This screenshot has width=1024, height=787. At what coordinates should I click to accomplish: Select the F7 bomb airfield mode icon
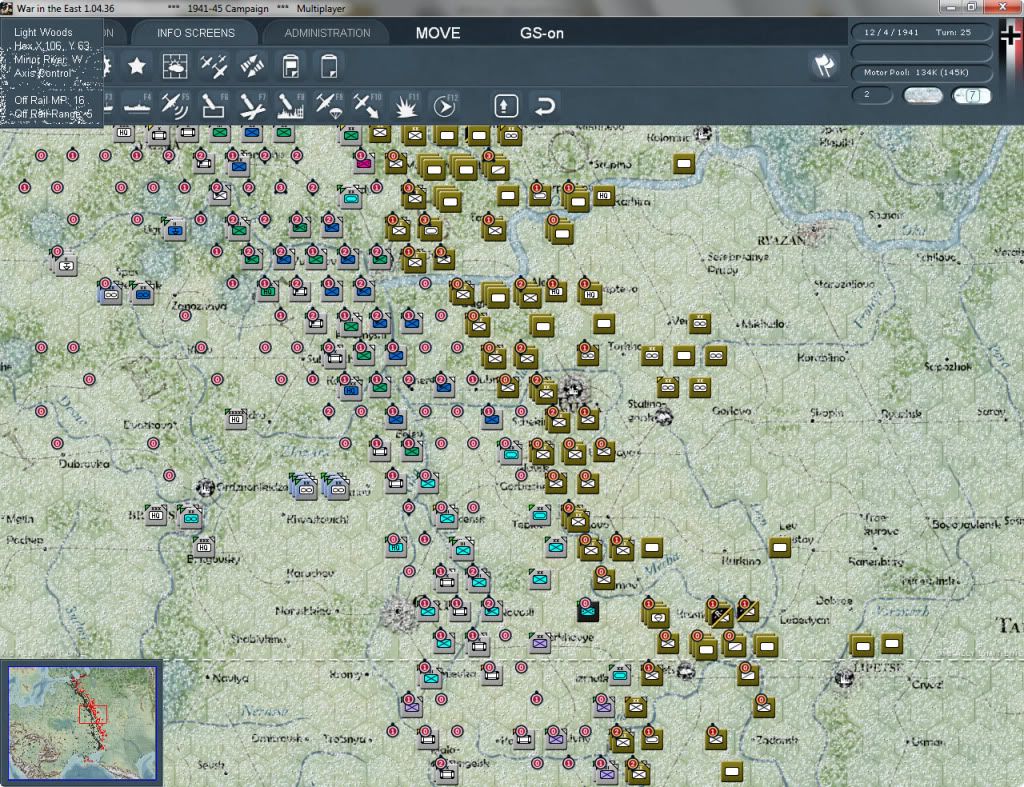[252, 106]
